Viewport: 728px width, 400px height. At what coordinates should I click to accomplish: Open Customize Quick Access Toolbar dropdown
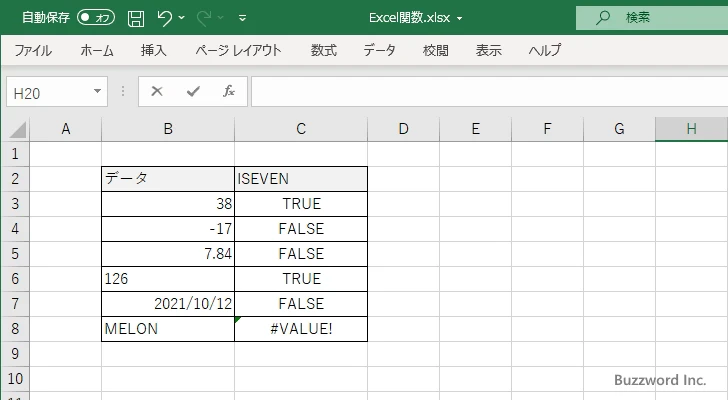243,18
